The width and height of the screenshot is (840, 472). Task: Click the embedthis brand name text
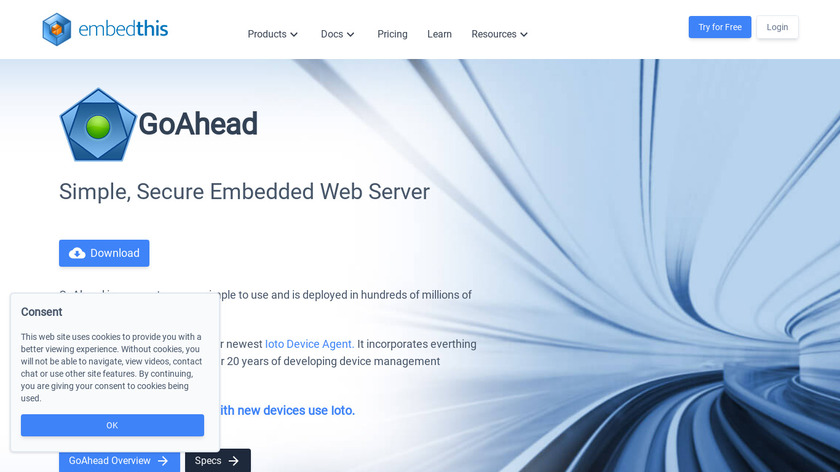(x=123, y=29)
